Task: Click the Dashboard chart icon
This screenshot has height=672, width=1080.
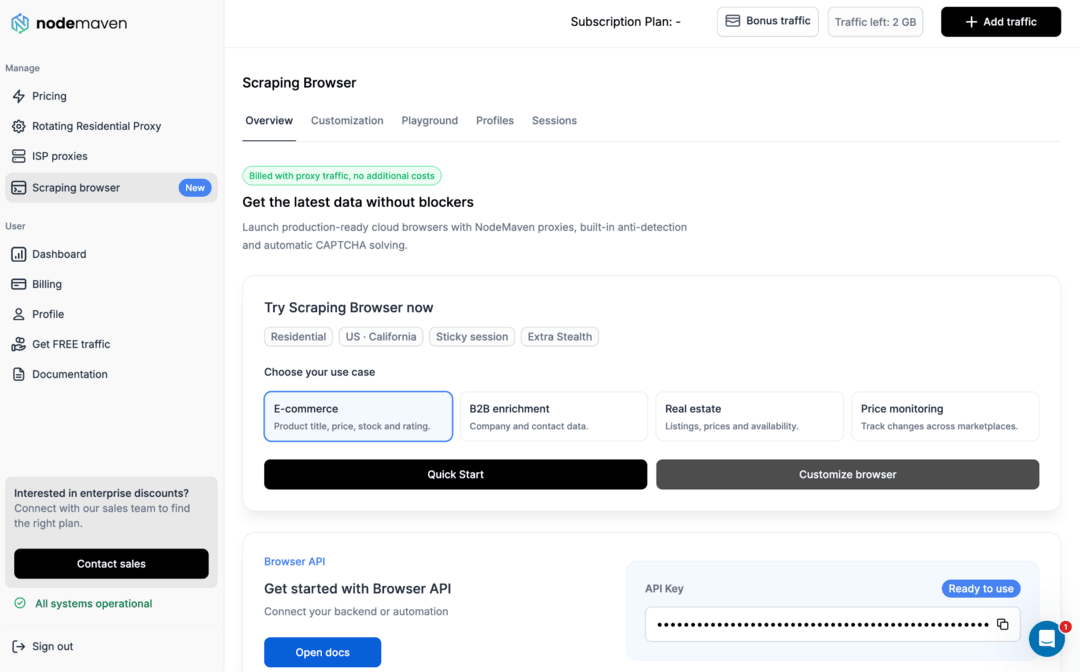Action: tap(19, 254)
